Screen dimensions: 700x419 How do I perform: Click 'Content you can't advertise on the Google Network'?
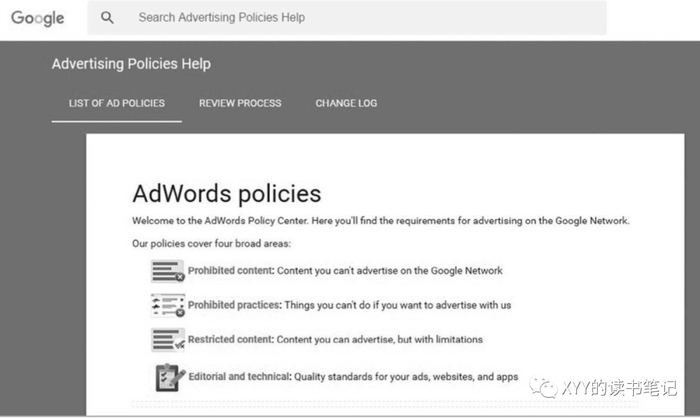click(390, 271)
